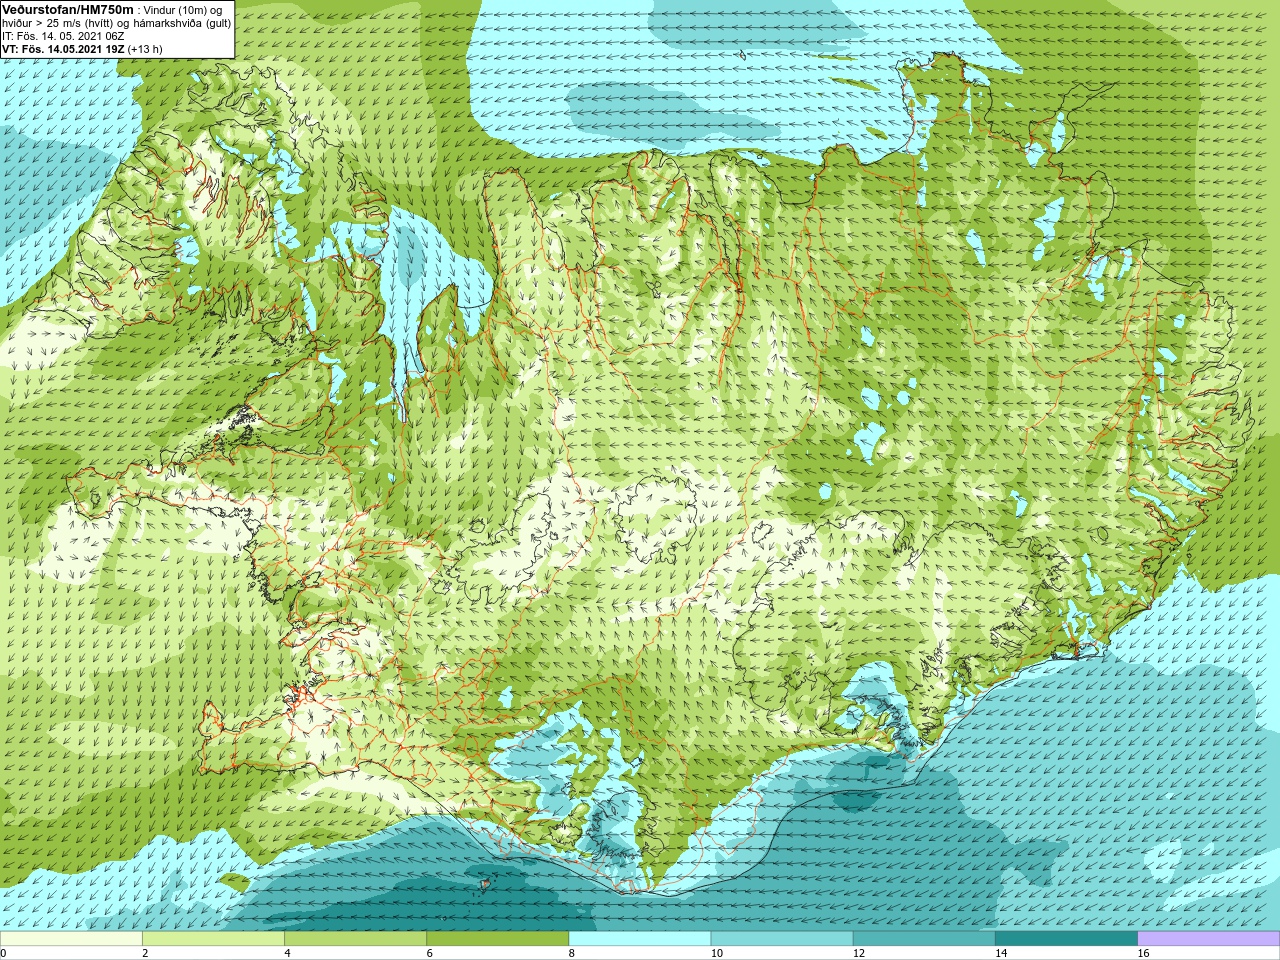Choose the teal 12–14 m/s legend swatch
Screen dimensions: 1280x960
[x=924, y=939]
